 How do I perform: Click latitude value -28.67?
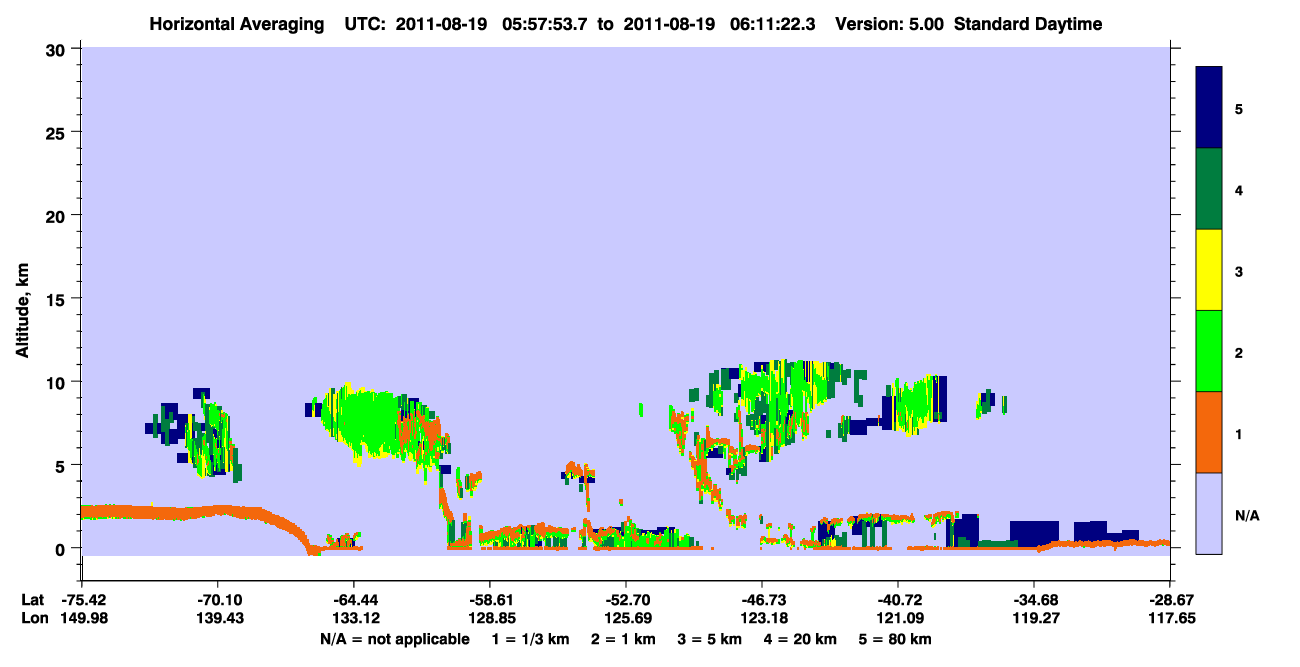coord(1170,600)
